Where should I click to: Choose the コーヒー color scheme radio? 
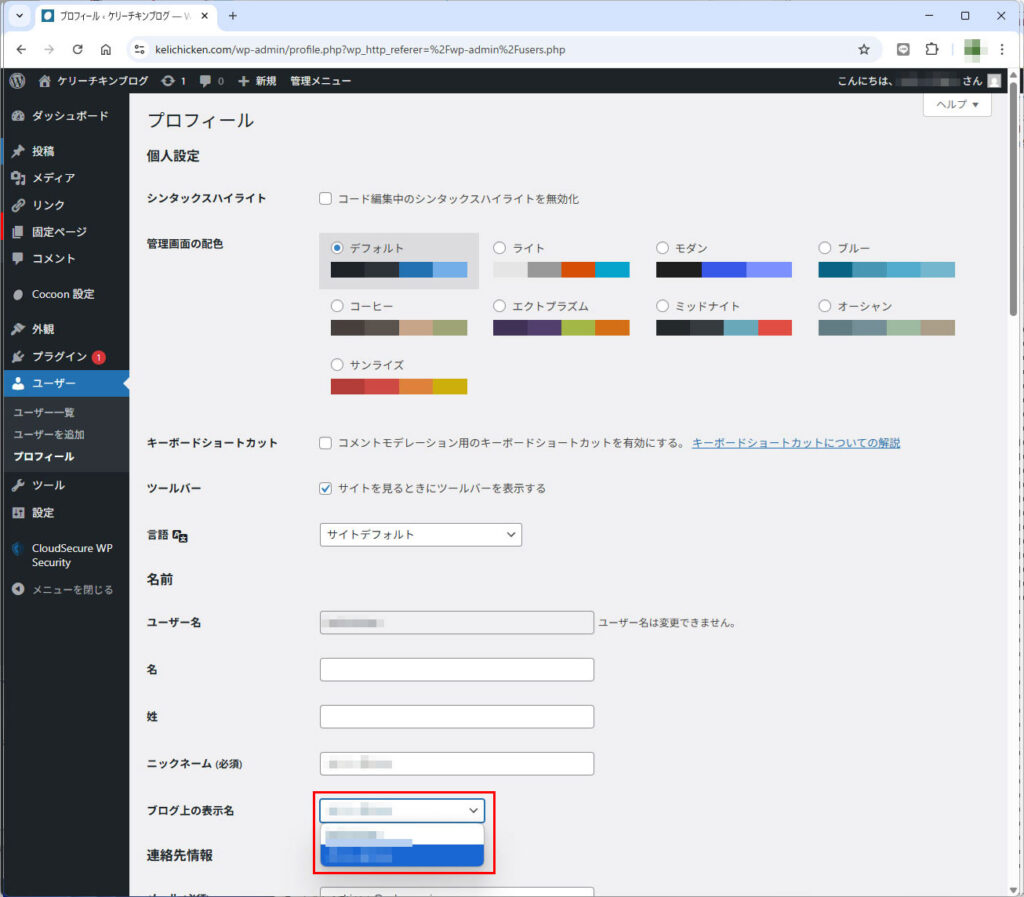337,306
